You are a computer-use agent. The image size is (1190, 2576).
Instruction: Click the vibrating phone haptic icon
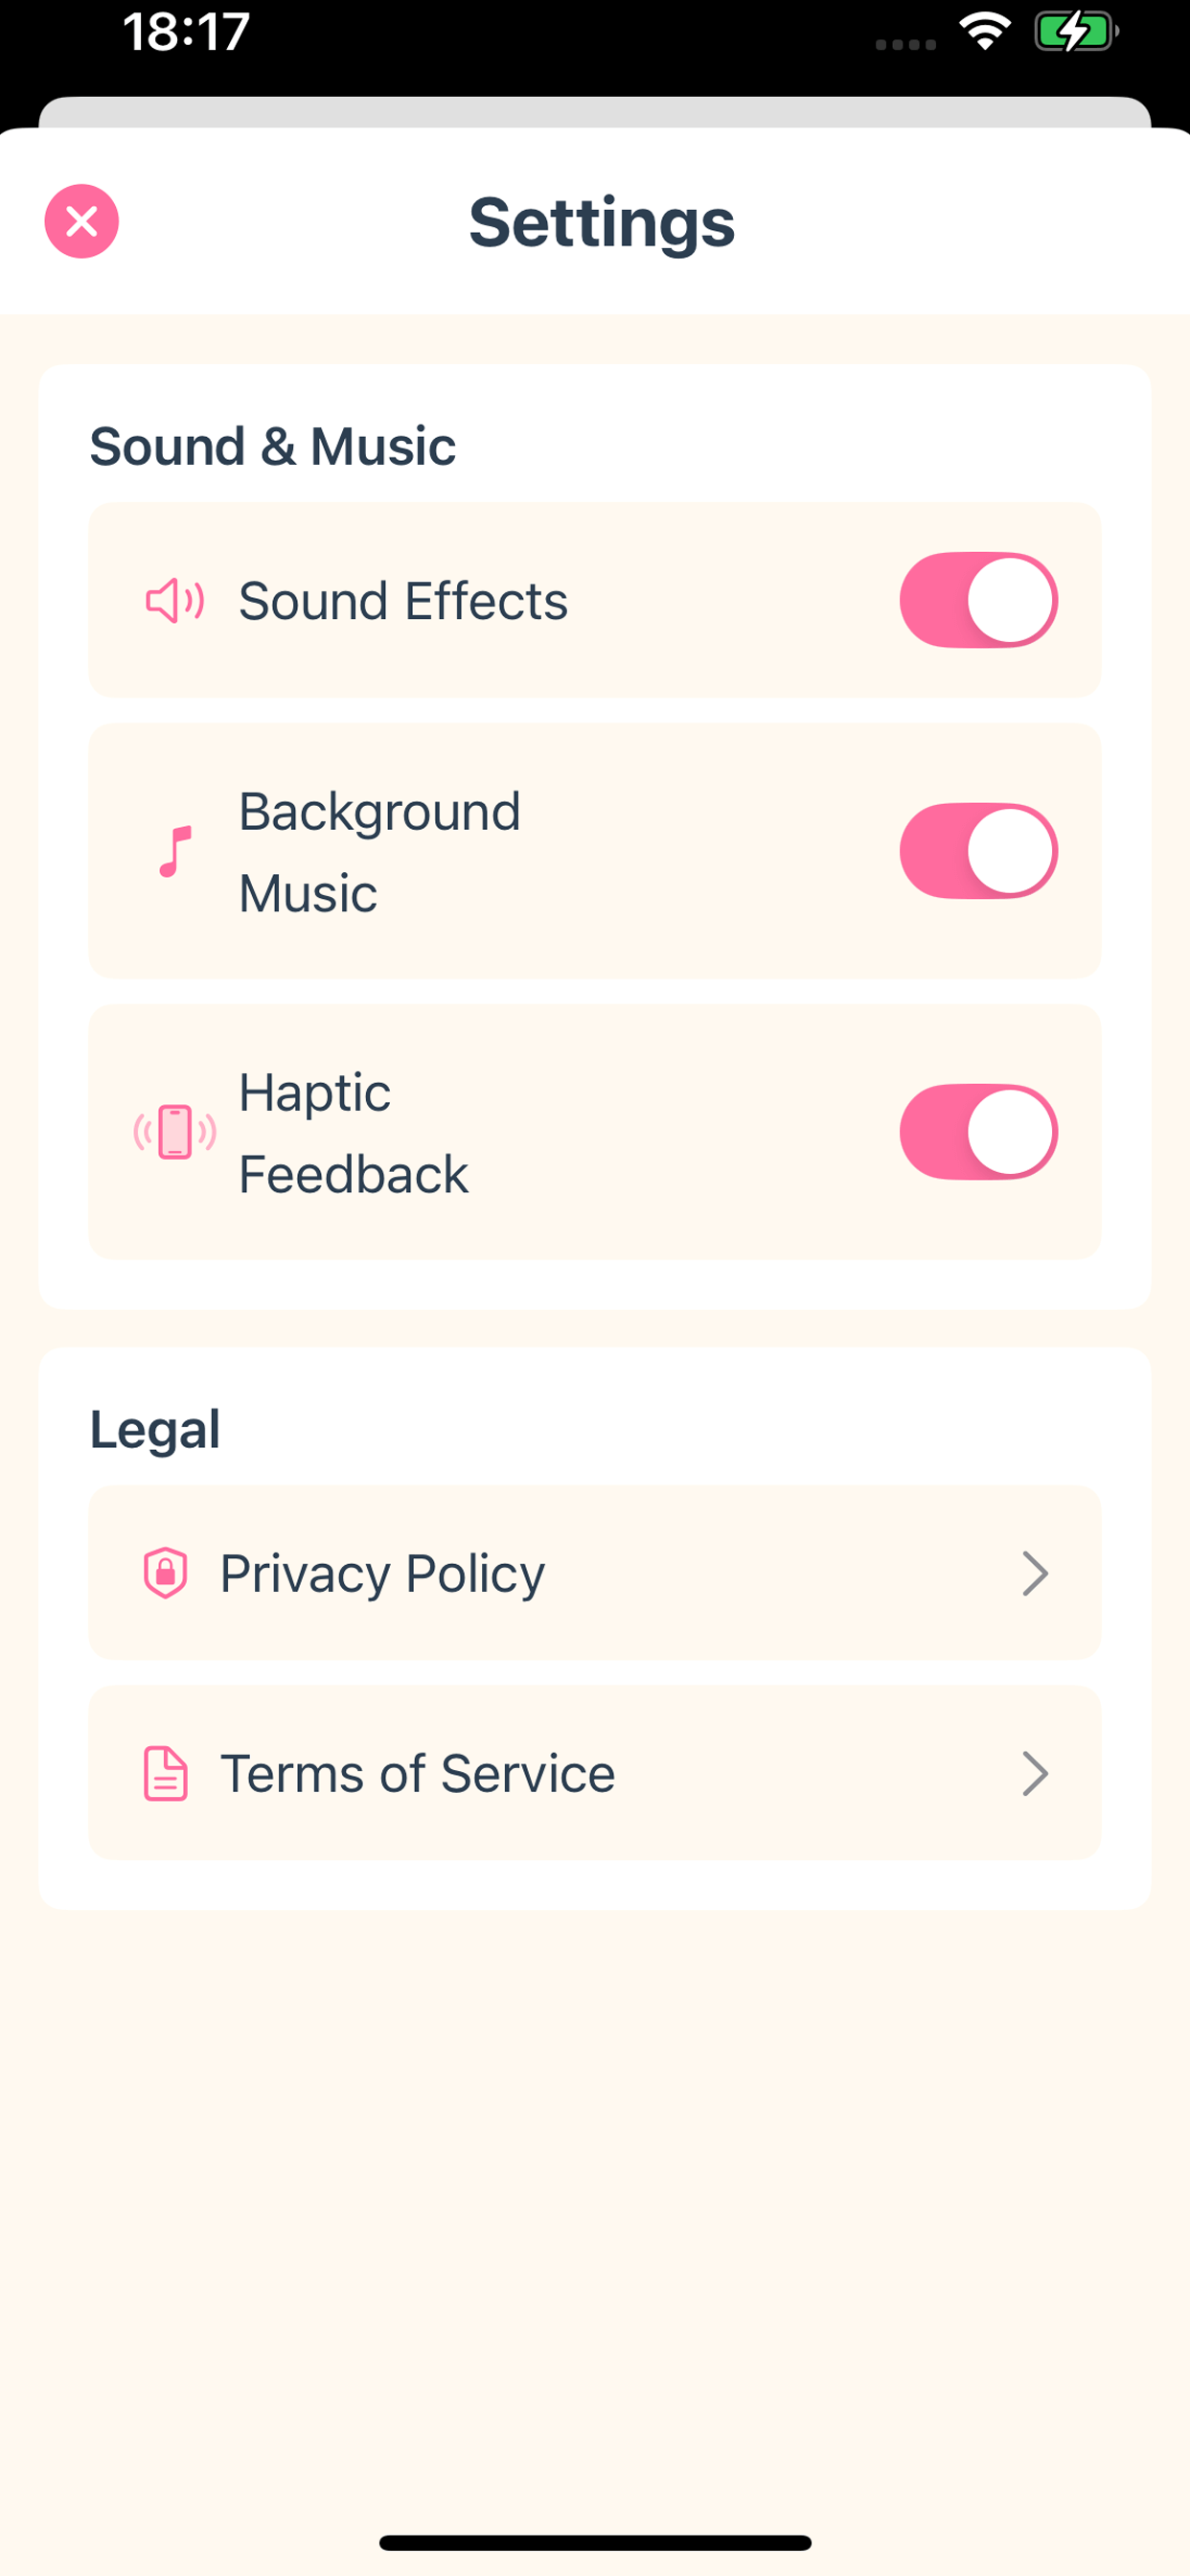[175, 1132]
